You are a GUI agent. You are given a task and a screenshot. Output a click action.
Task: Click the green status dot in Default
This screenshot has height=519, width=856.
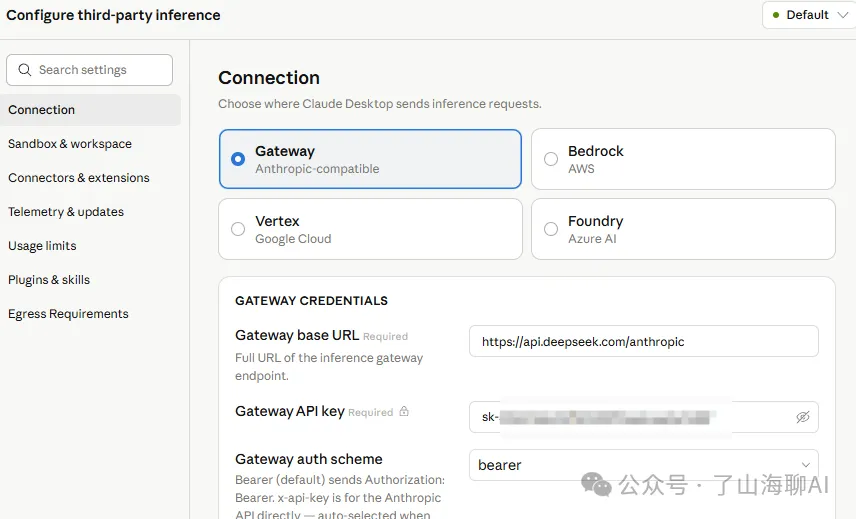point(776,15)
